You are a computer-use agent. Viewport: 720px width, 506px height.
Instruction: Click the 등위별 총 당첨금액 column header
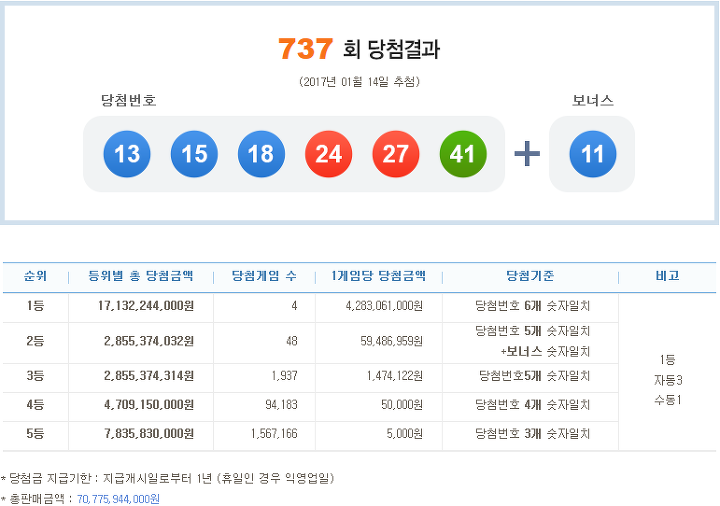pos(141,276)
